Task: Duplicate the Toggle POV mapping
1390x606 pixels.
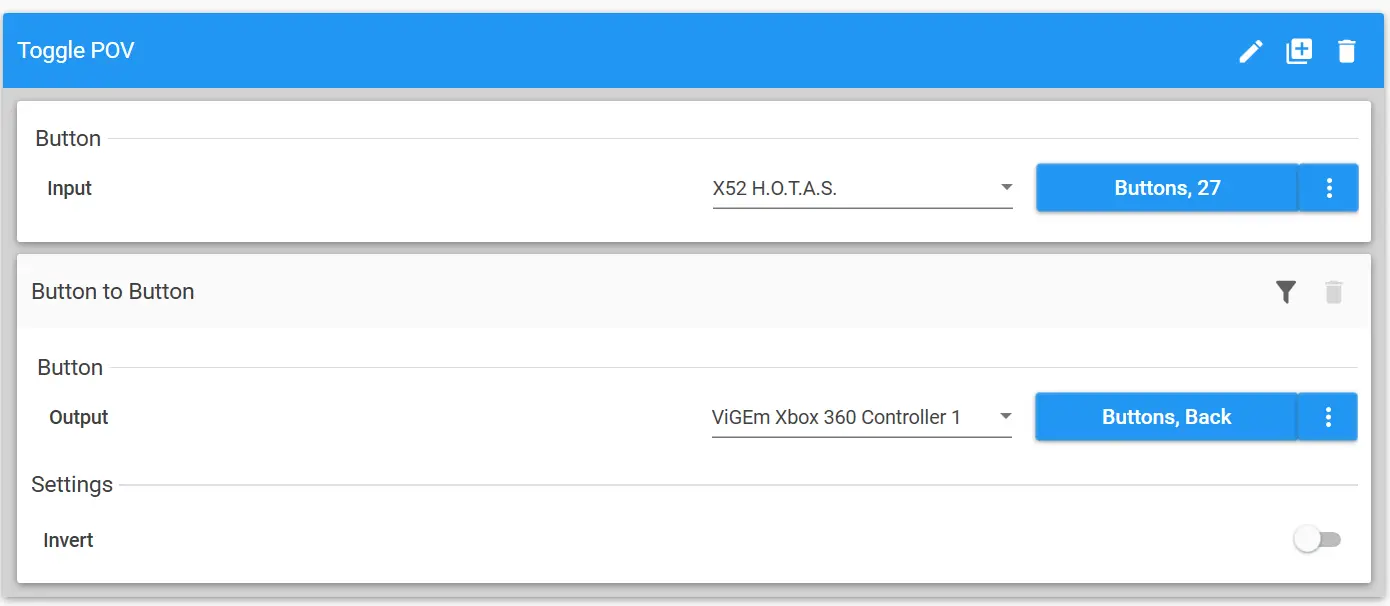Action: tap(1298, 51)
